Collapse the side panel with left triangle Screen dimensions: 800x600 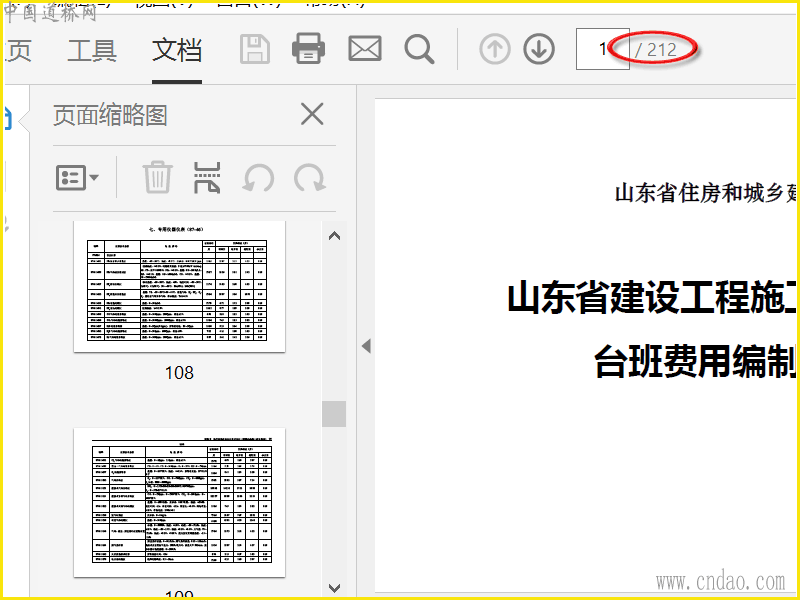pyautogui.click(x=366, y=346)
